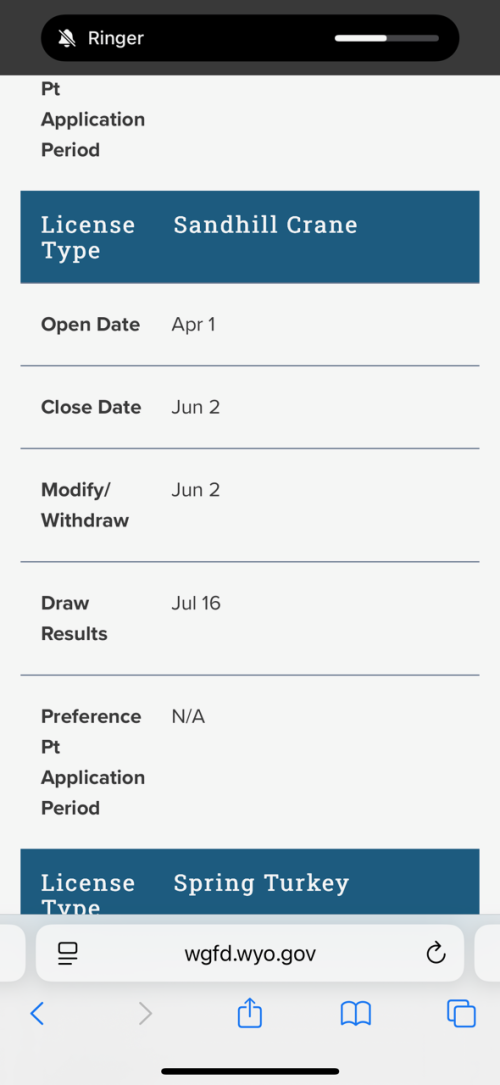
Task: Tap the Close Date Jun 2 value
Action: 196,407
